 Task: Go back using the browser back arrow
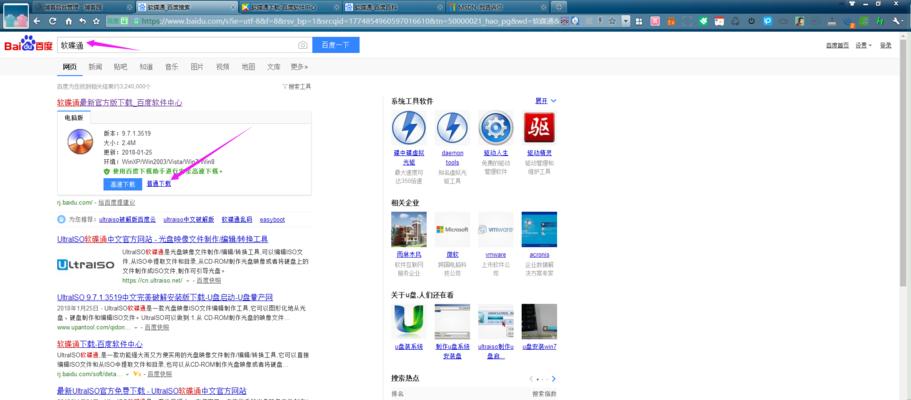tap(37, 21)
